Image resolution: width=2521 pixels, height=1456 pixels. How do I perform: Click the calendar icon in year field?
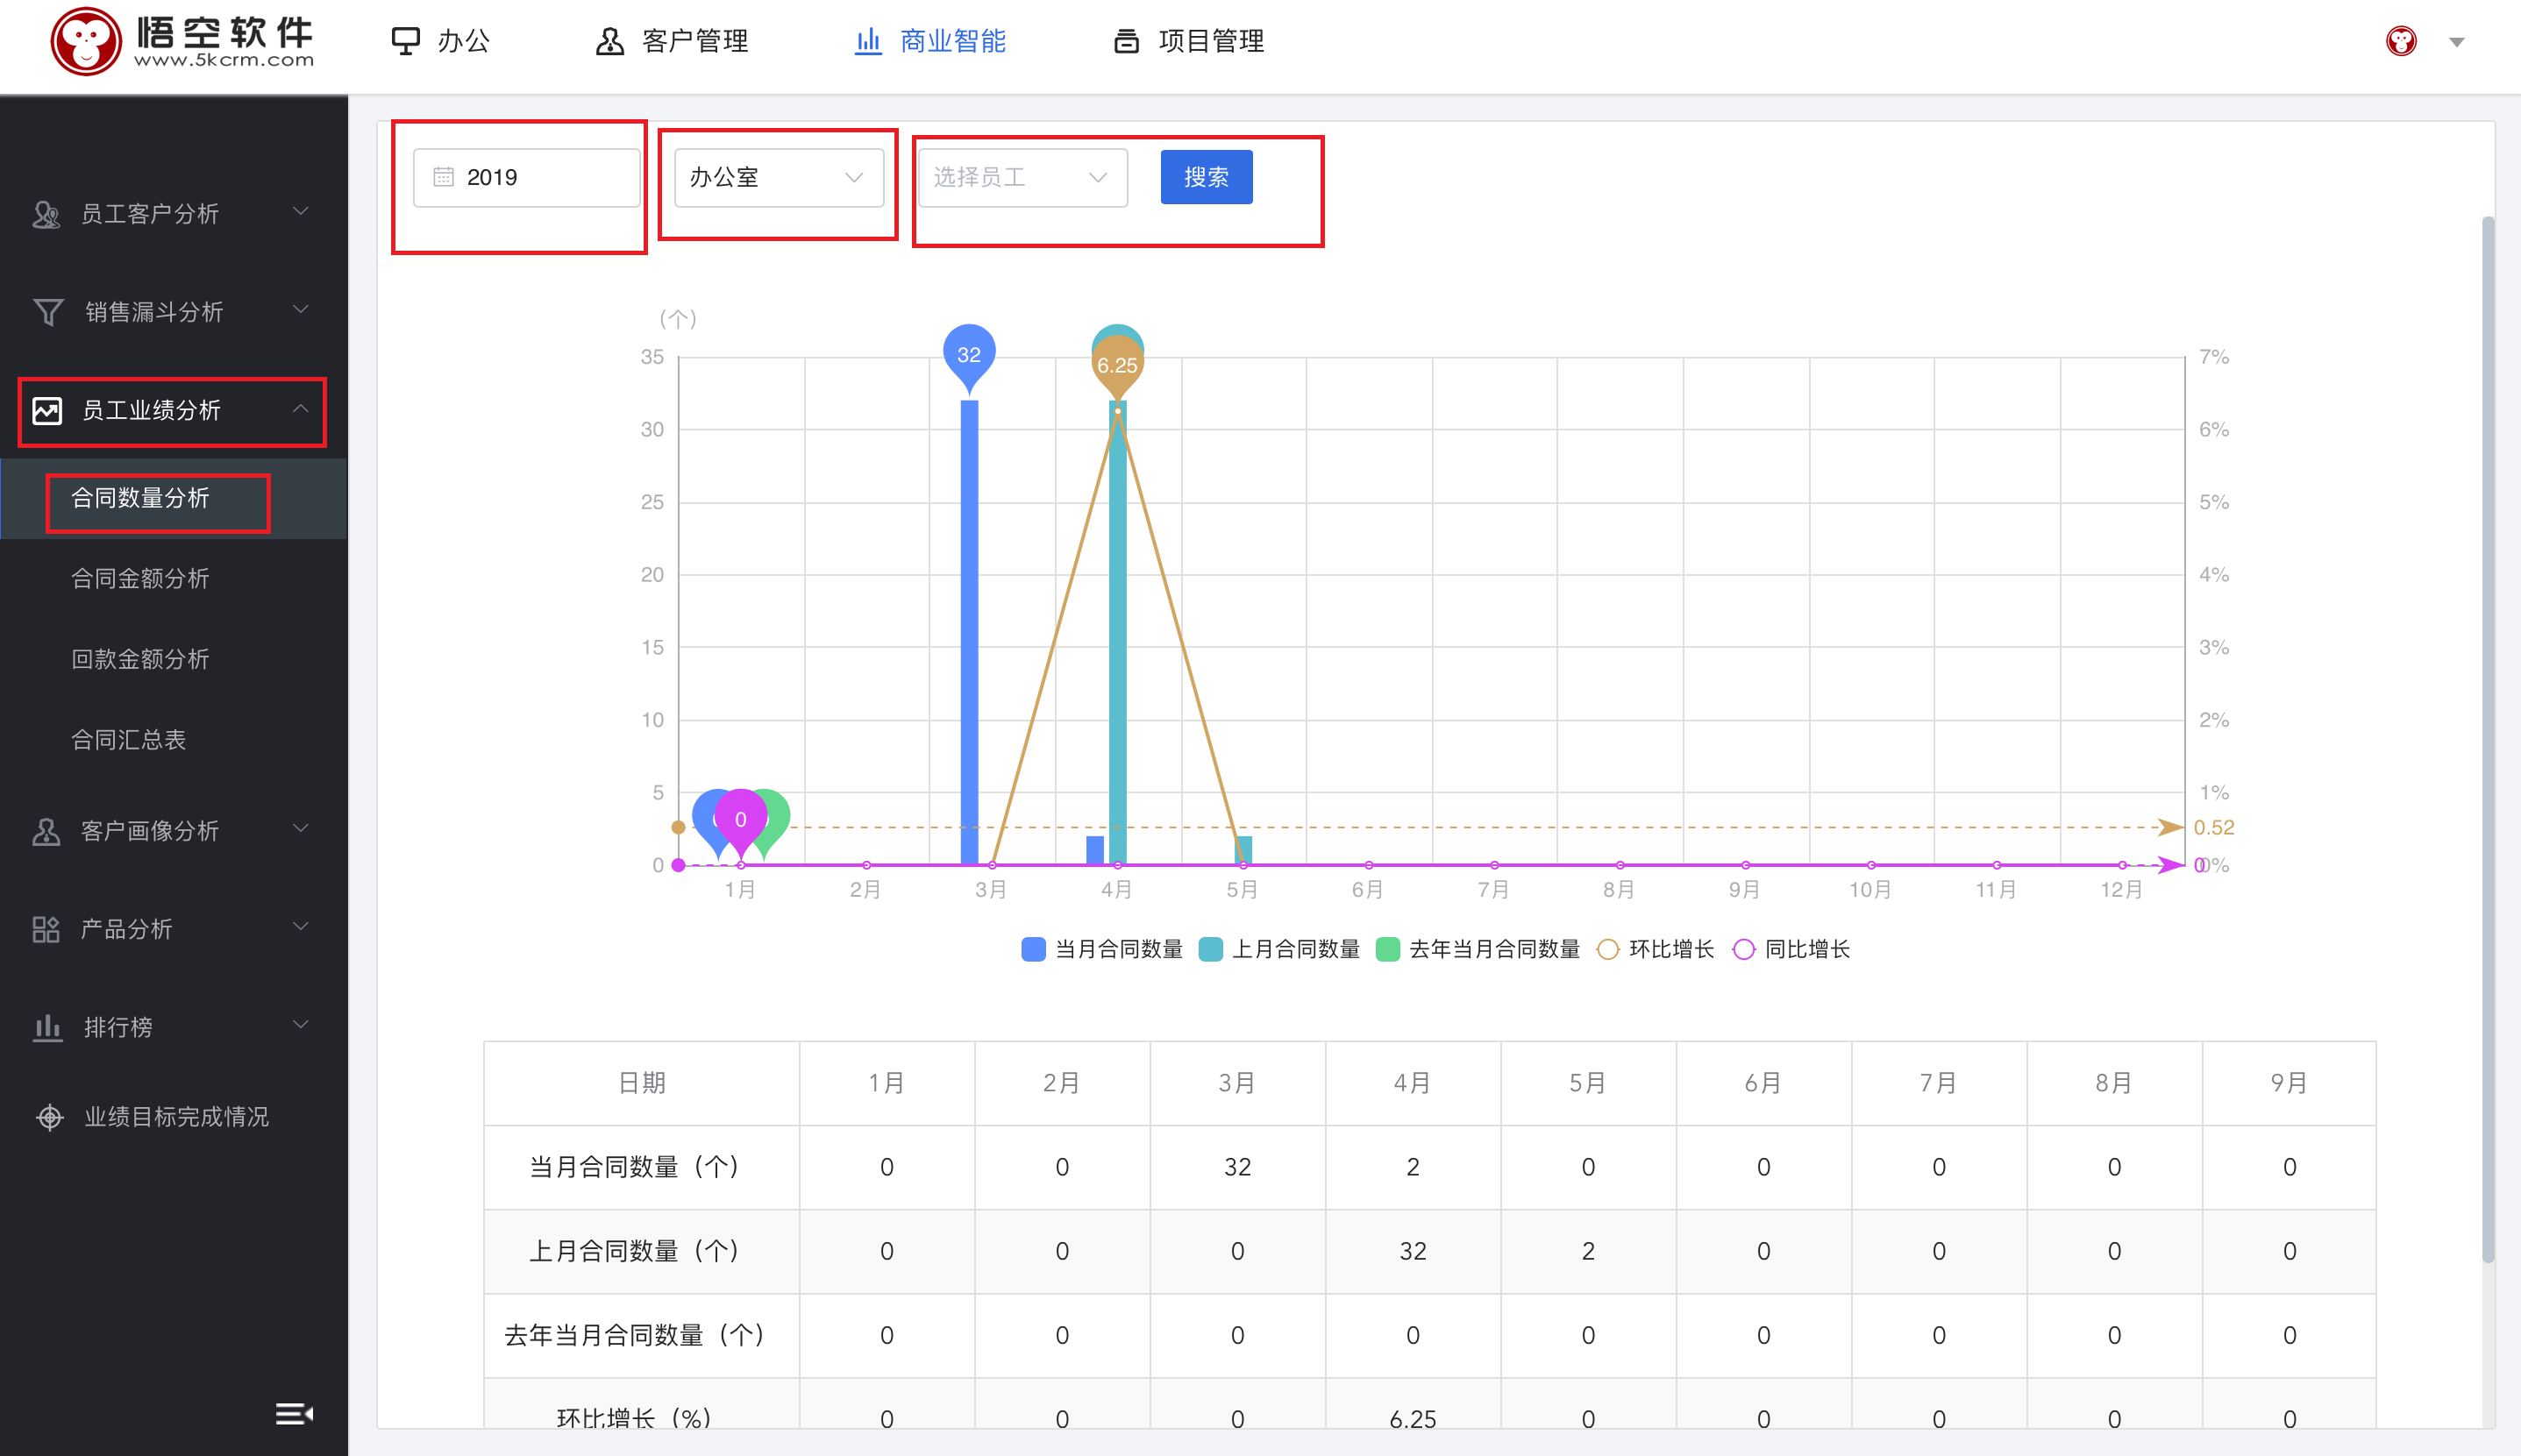click(443, 177)
